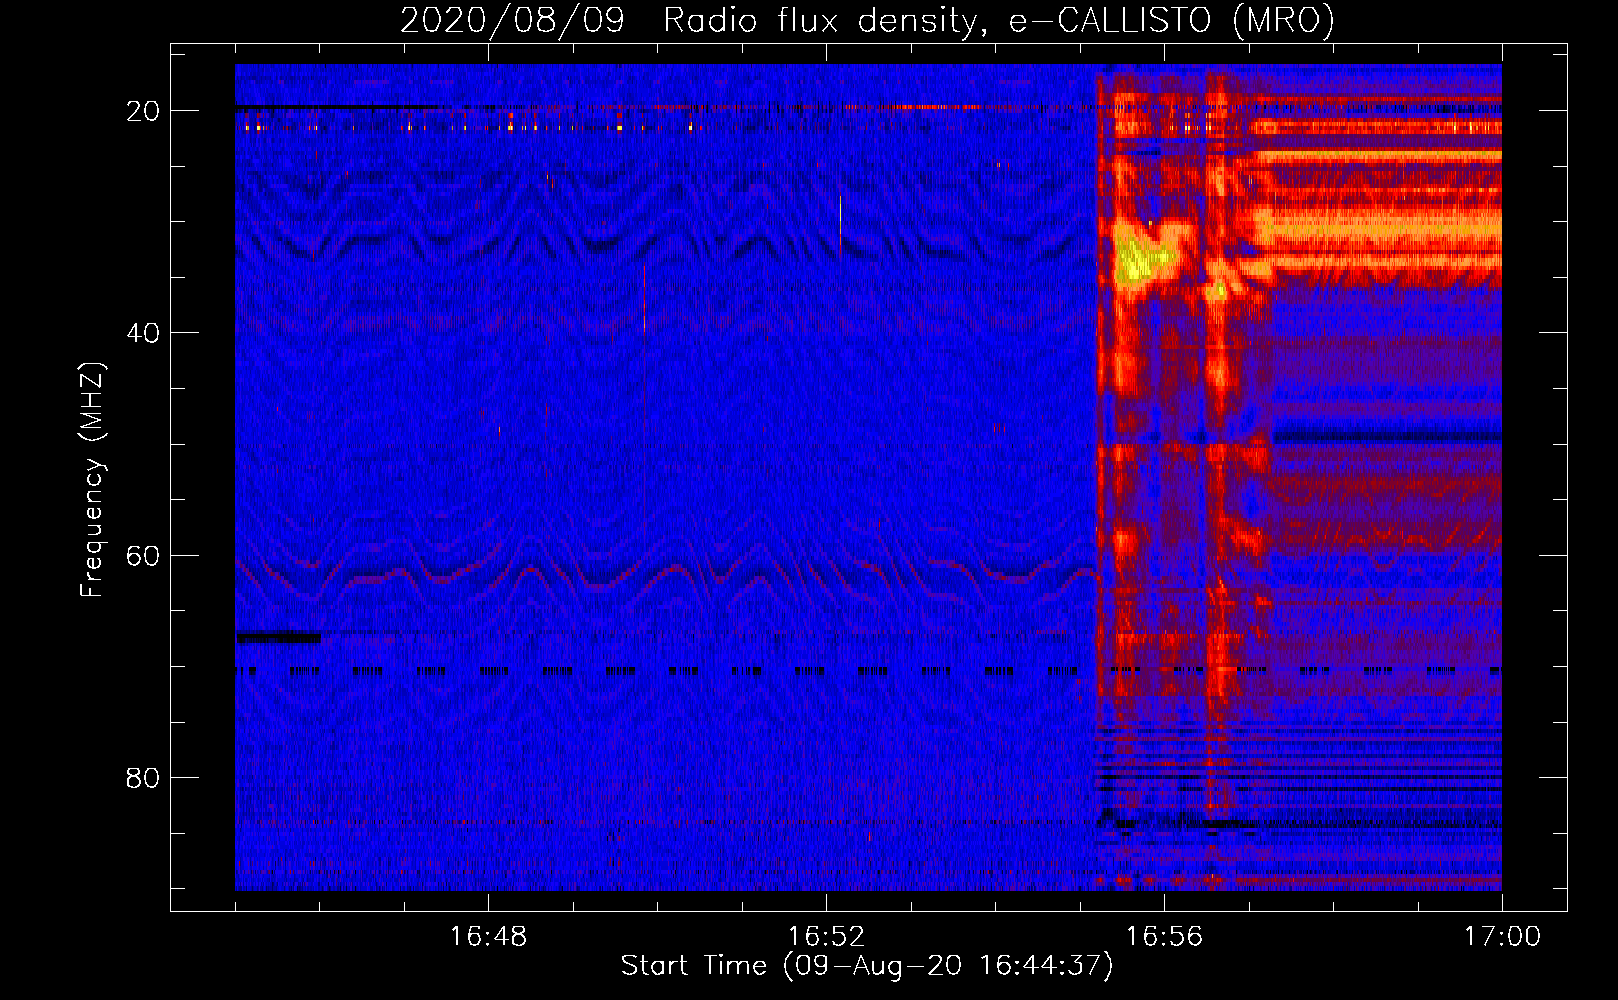Click the 16:52 time tick label
This screenshot has width=1618, height=1000.
pos(826,937)
